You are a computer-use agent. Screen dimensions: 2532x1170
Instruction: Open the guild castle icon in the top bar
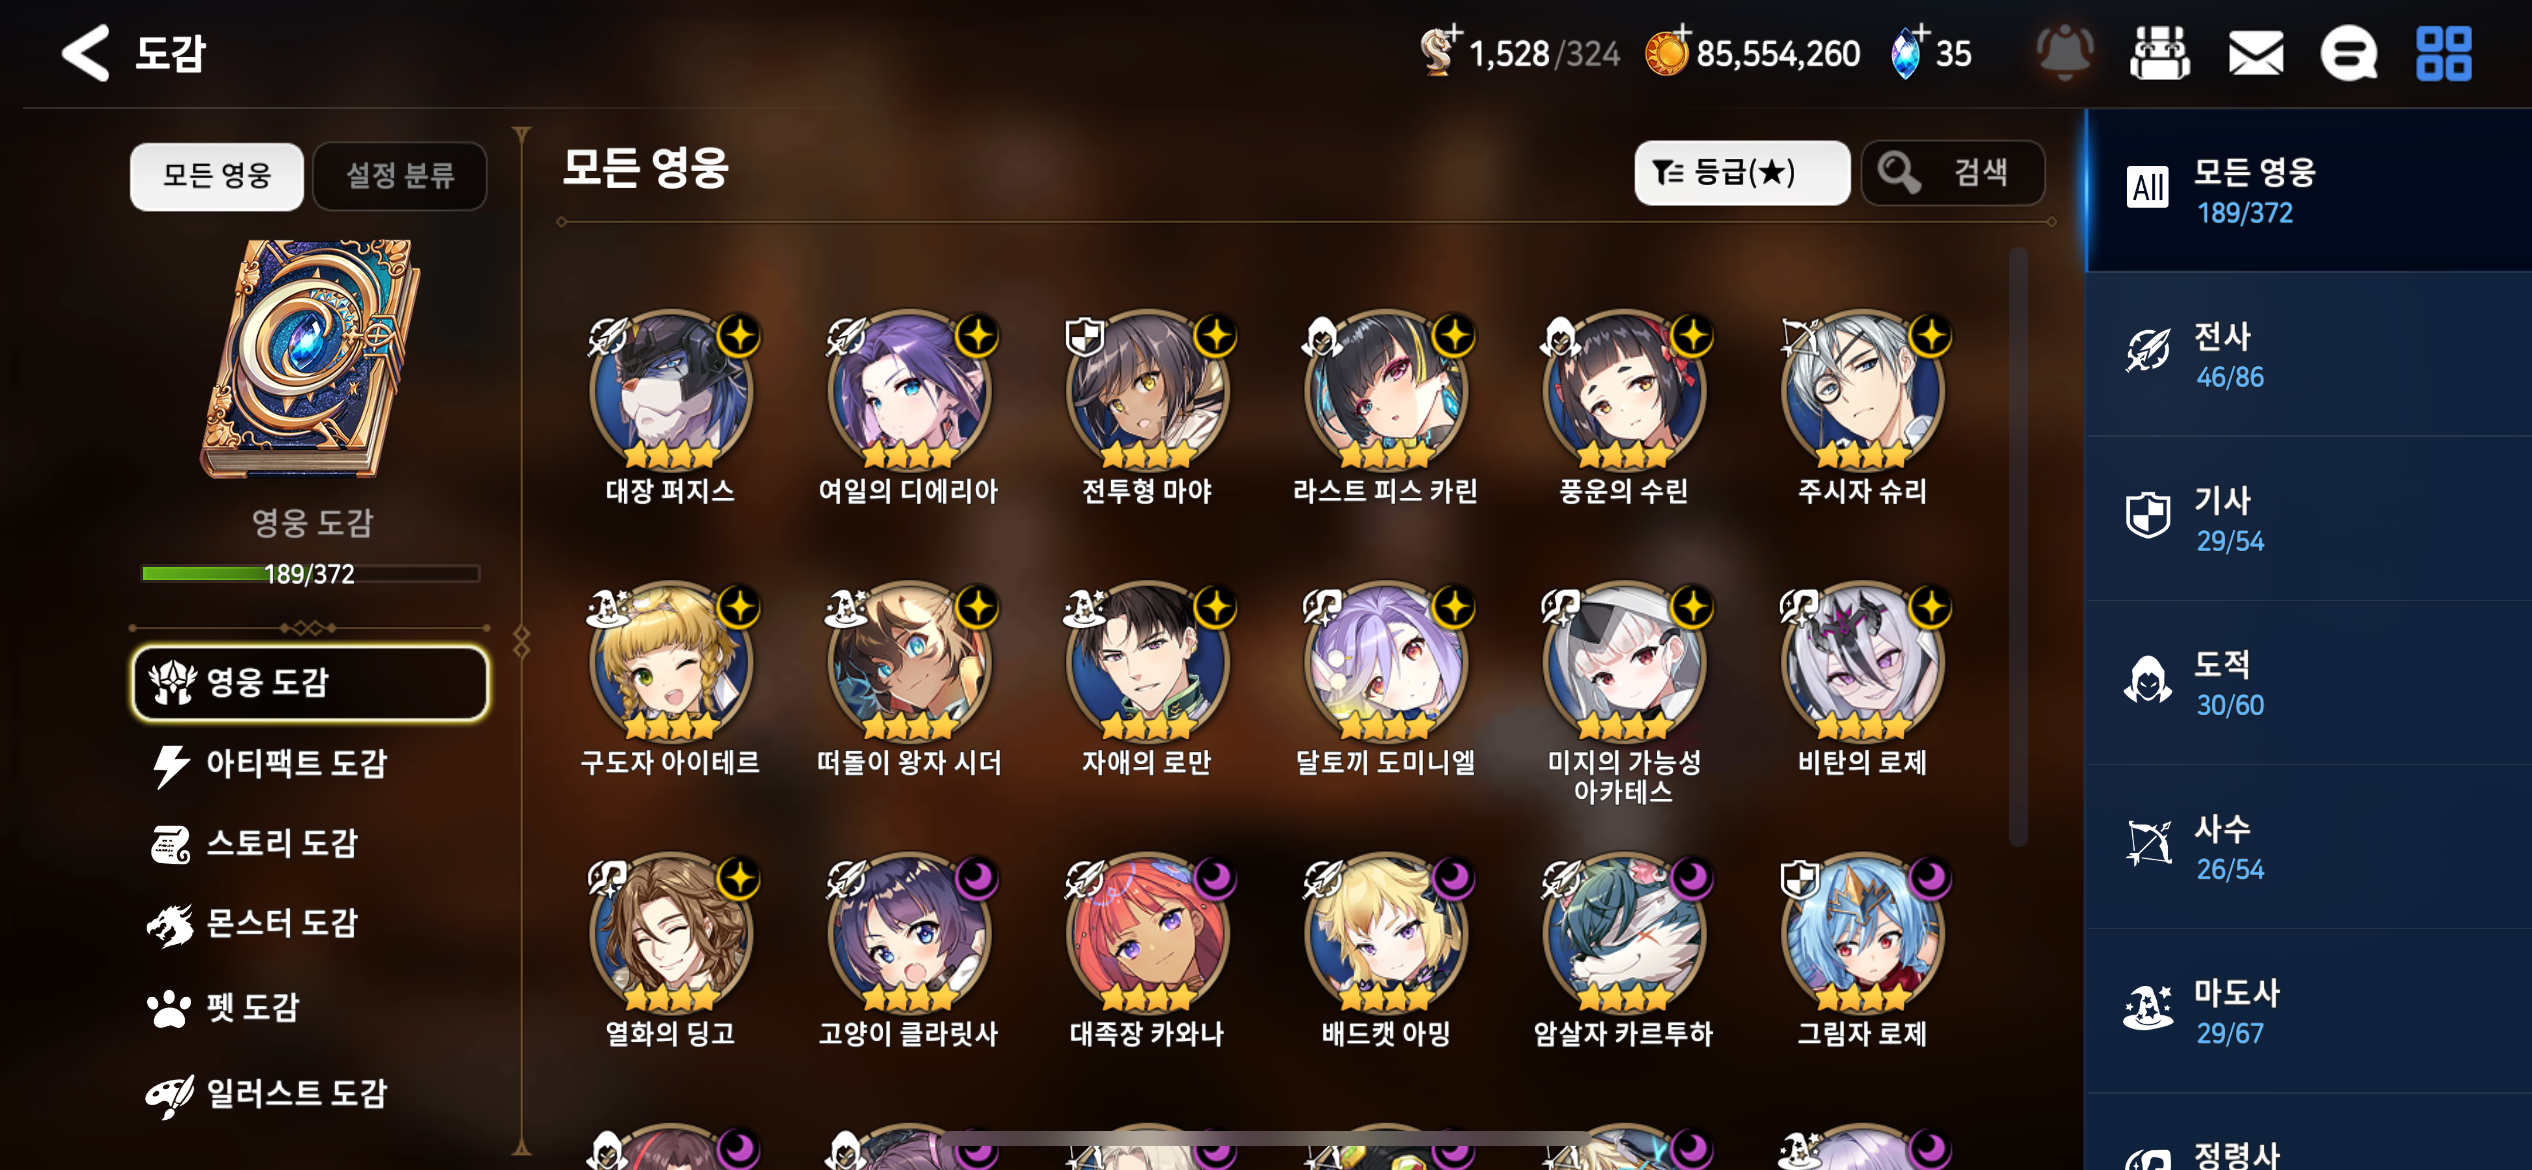tap(2160, 53)
